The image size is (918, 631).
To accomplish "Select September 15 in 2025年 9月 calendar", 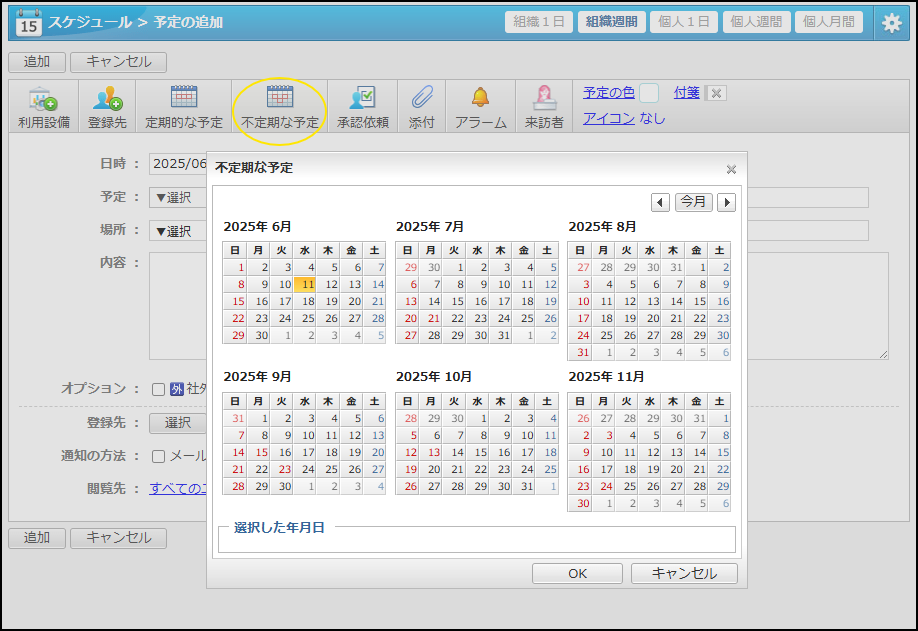I will [x=258, y=452].
